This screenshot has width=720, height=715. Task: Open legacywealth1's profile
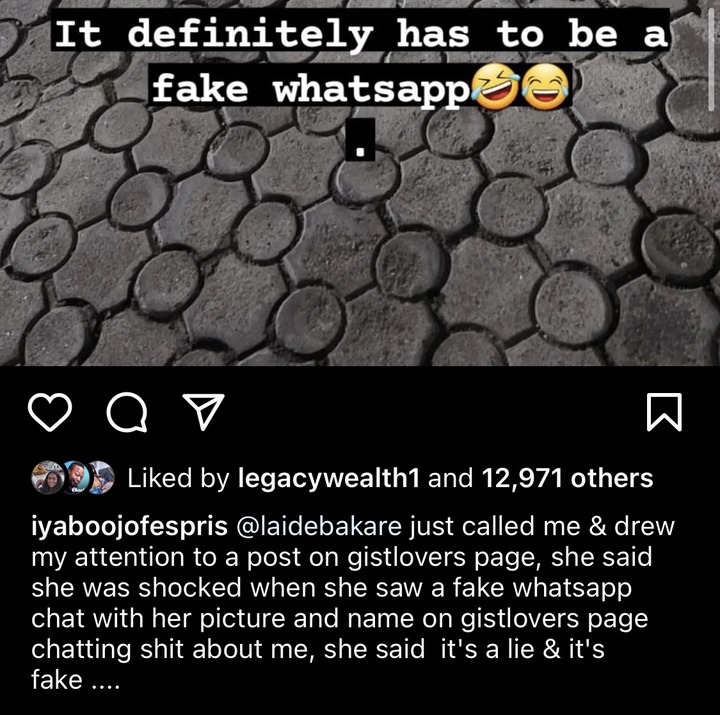(x=329, y=479)
